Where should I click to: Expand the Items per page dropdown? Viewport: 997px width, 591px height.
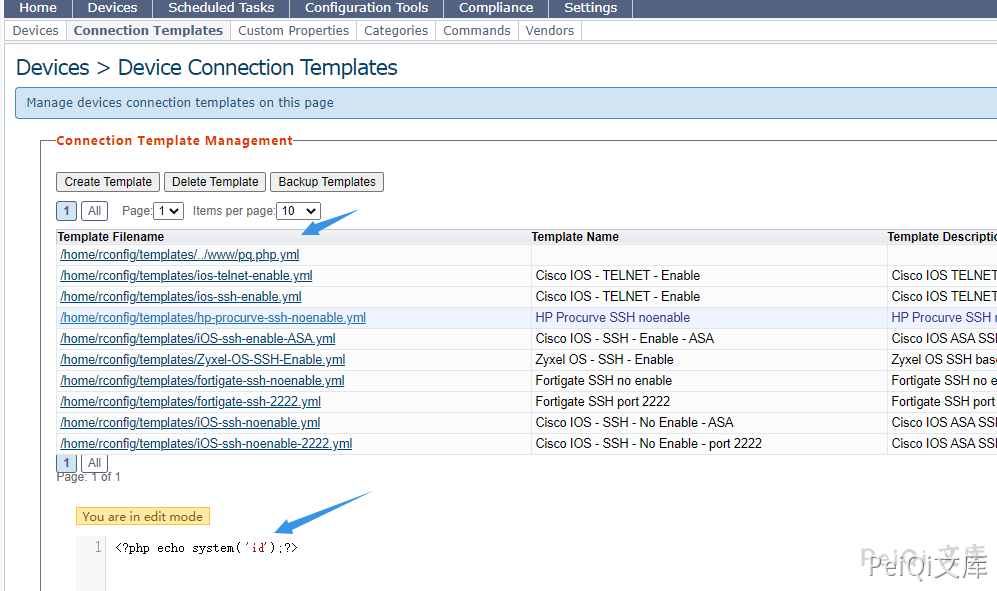(298, 211)
